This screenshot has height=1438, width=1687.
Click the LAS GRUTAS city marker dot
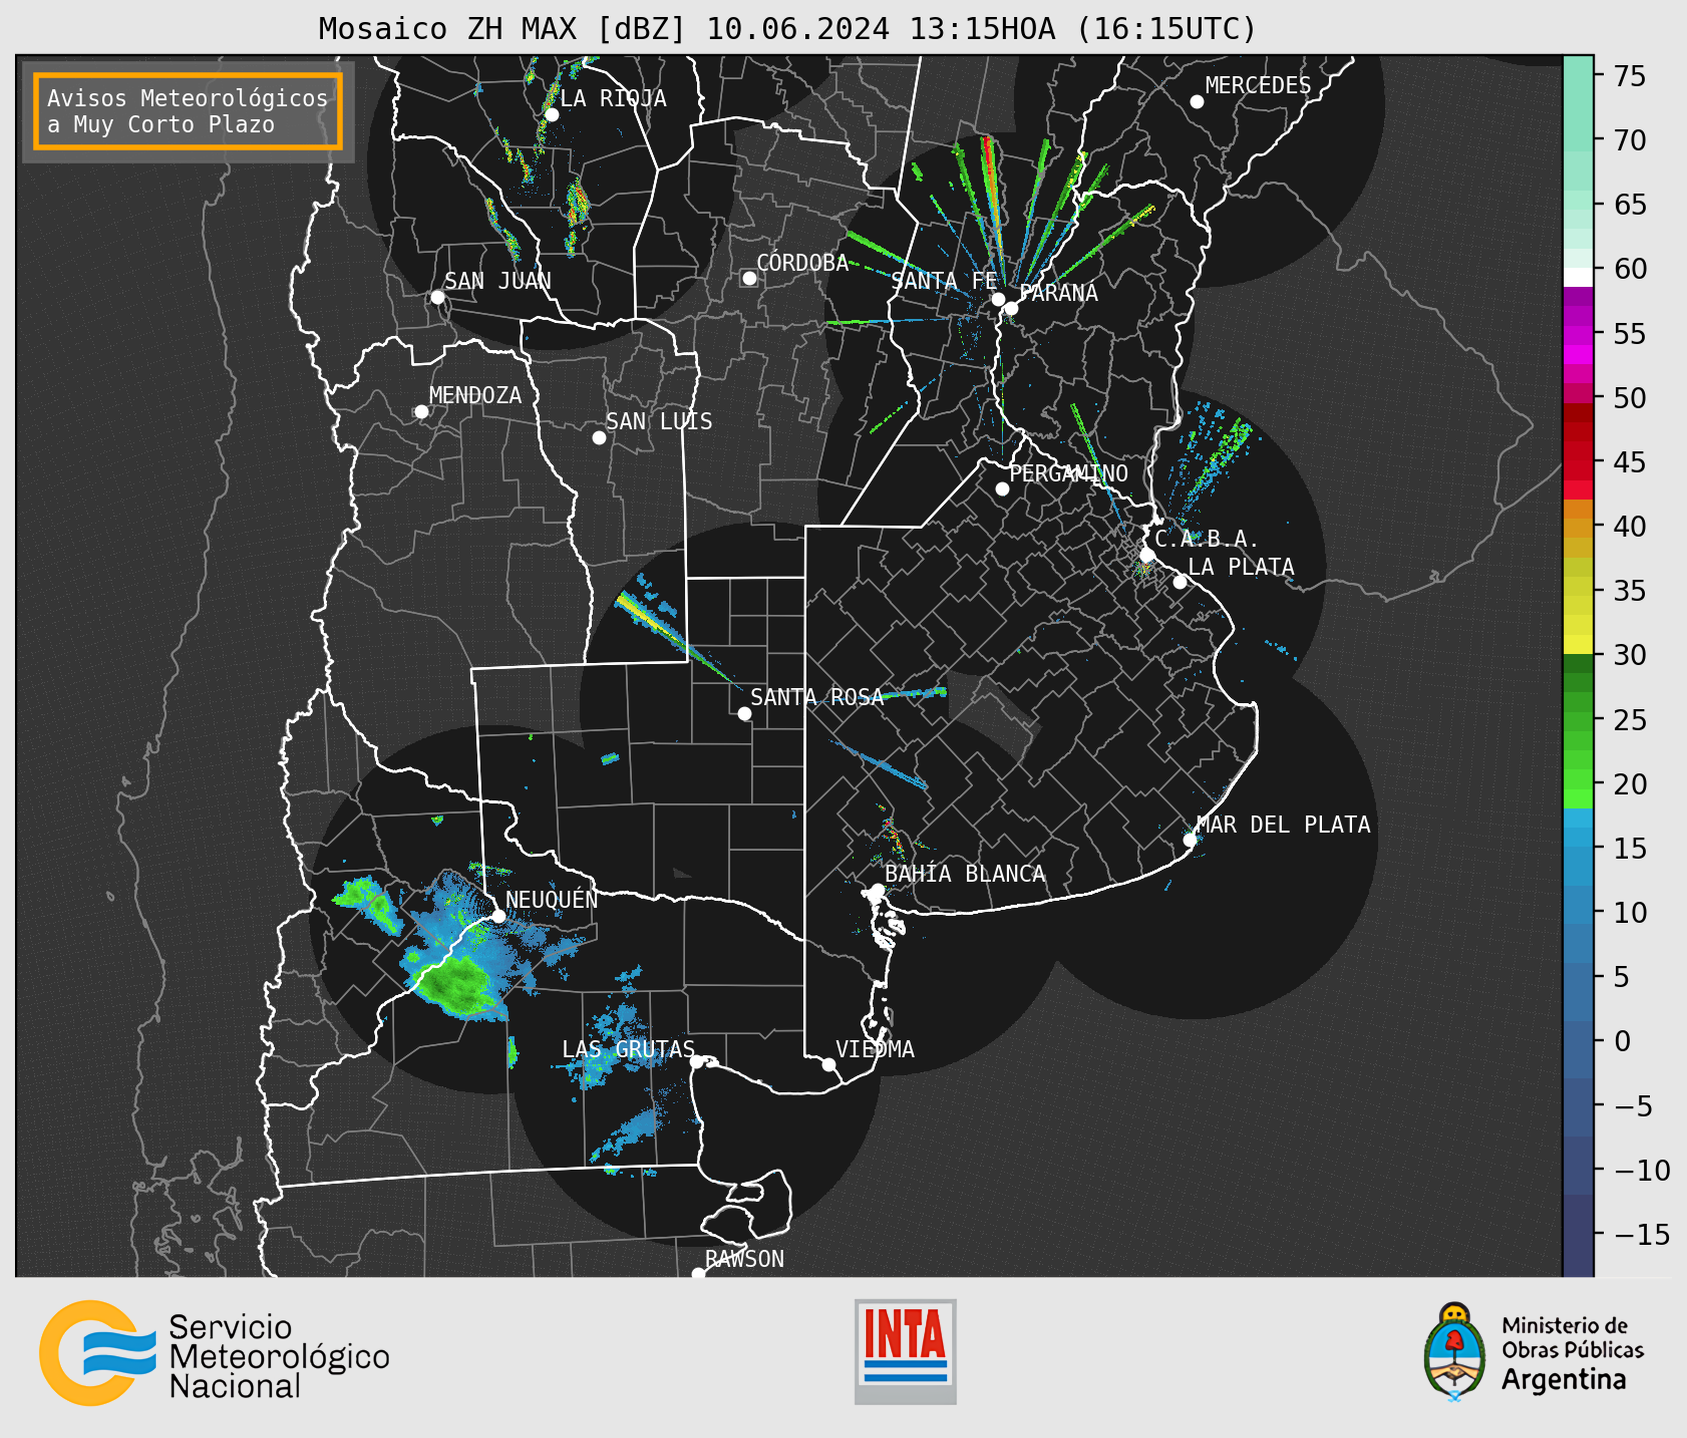tap(697, 1062)
